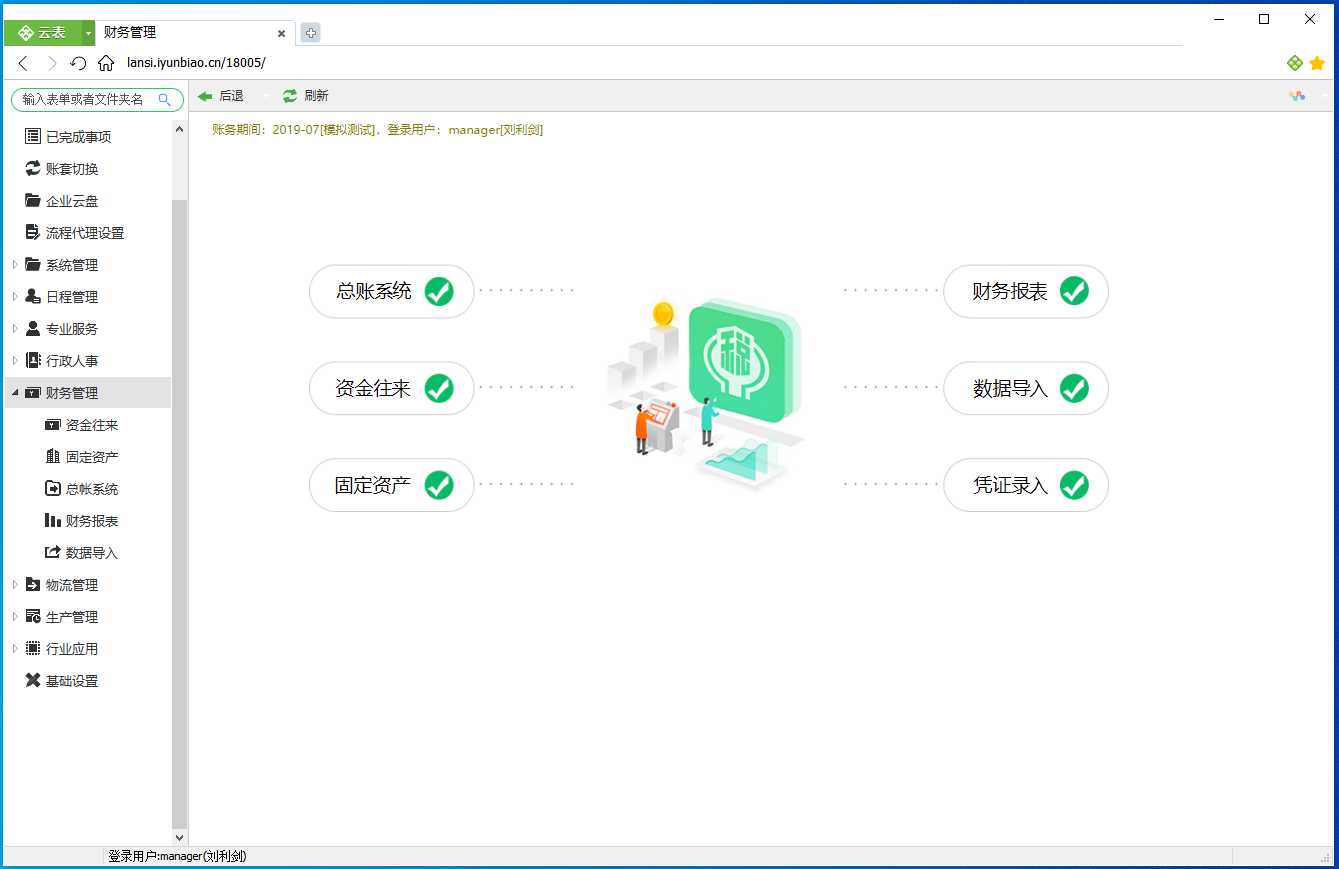This screenshot has width=1339, height=869.
Task: Click sidebar scrollbar up arrow
Action: coord(180,129)
